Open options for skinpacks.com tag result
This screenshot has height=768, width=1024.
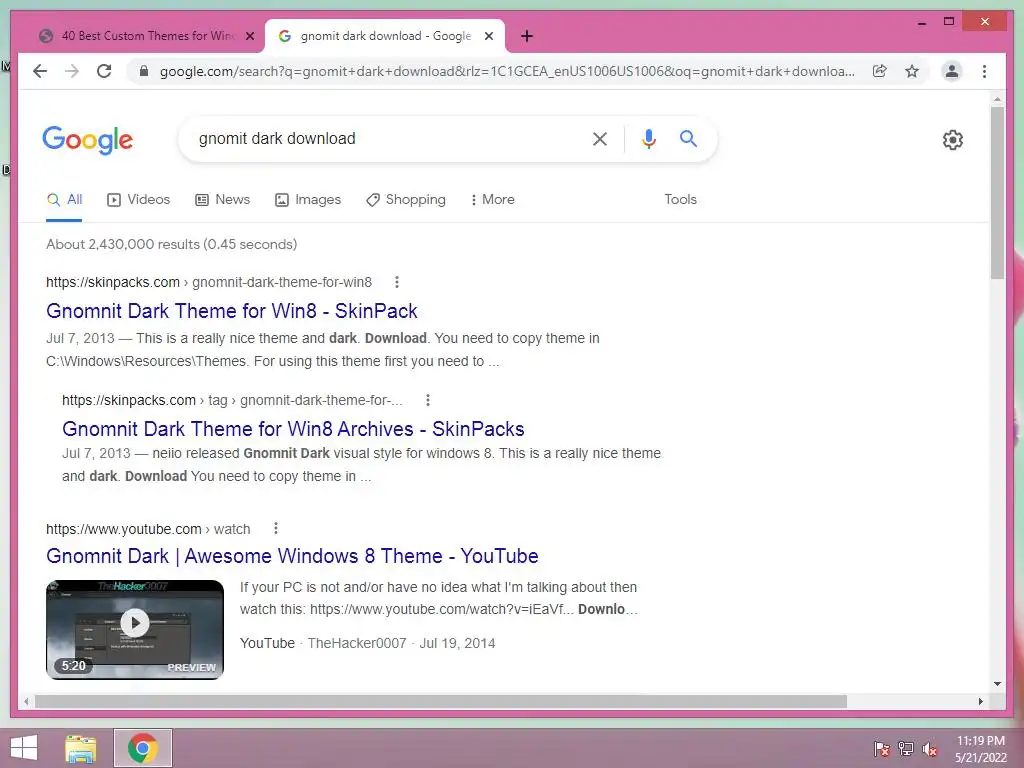(x=428, y=400)
